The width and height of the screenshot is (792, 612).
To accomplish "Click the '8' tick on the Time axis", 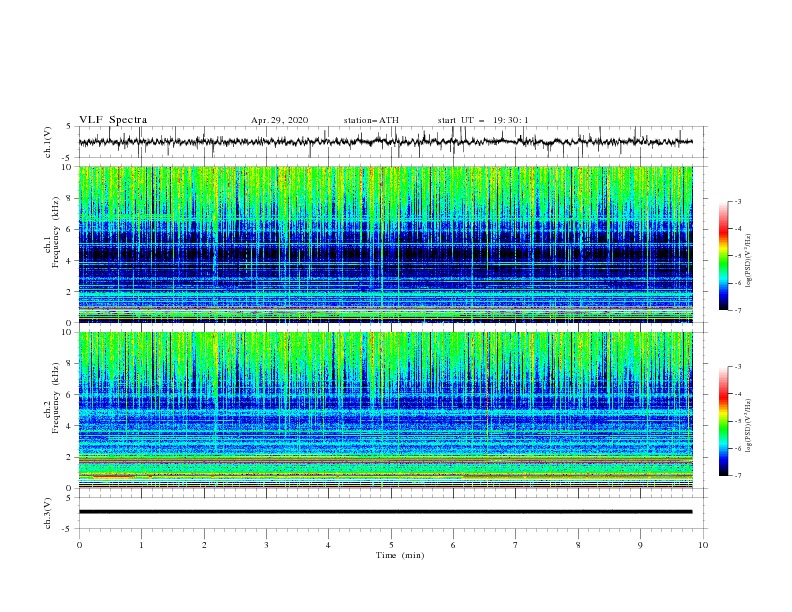I will pyautogui.click(x=578, y=545).
